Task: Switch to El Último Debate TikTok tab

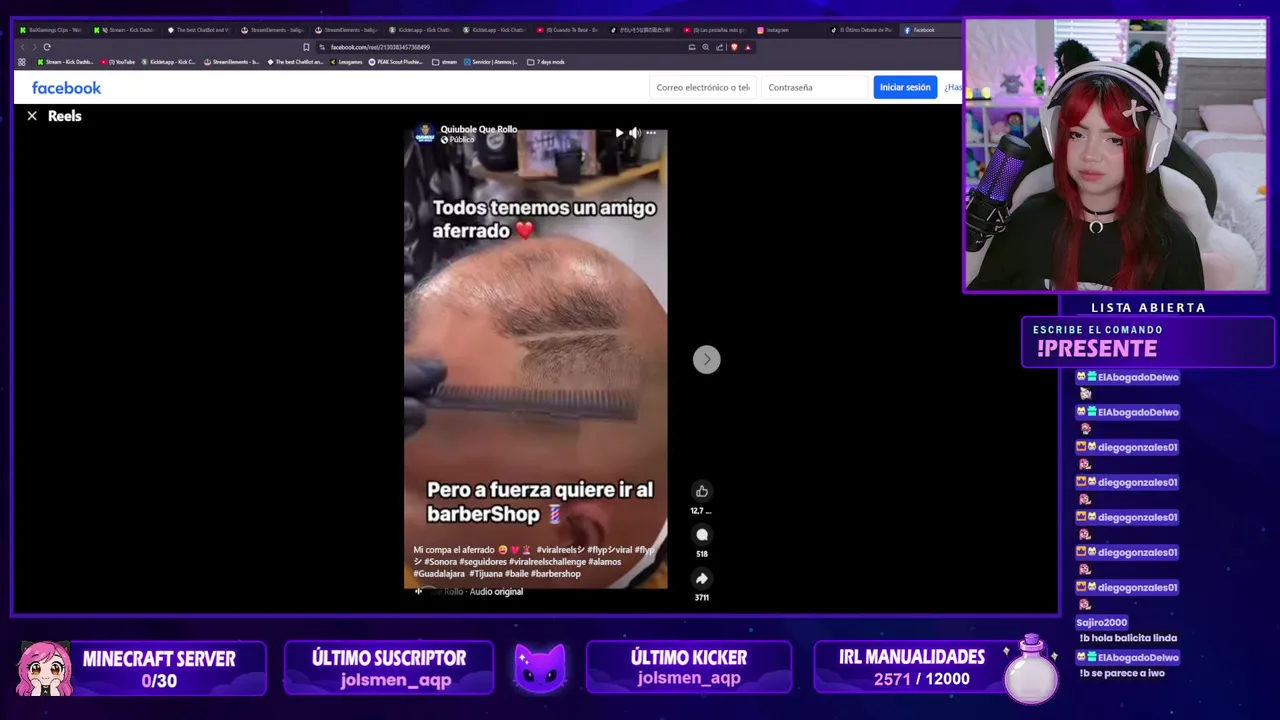Action: tap(862, 30)
